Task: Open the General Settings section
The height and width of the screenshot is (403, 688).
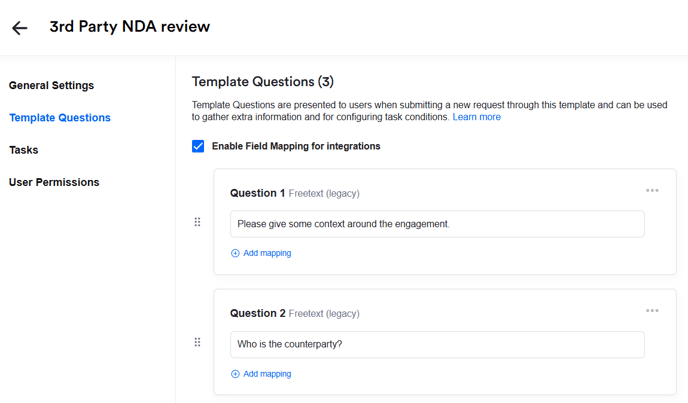Action: [x=51, y=86]
